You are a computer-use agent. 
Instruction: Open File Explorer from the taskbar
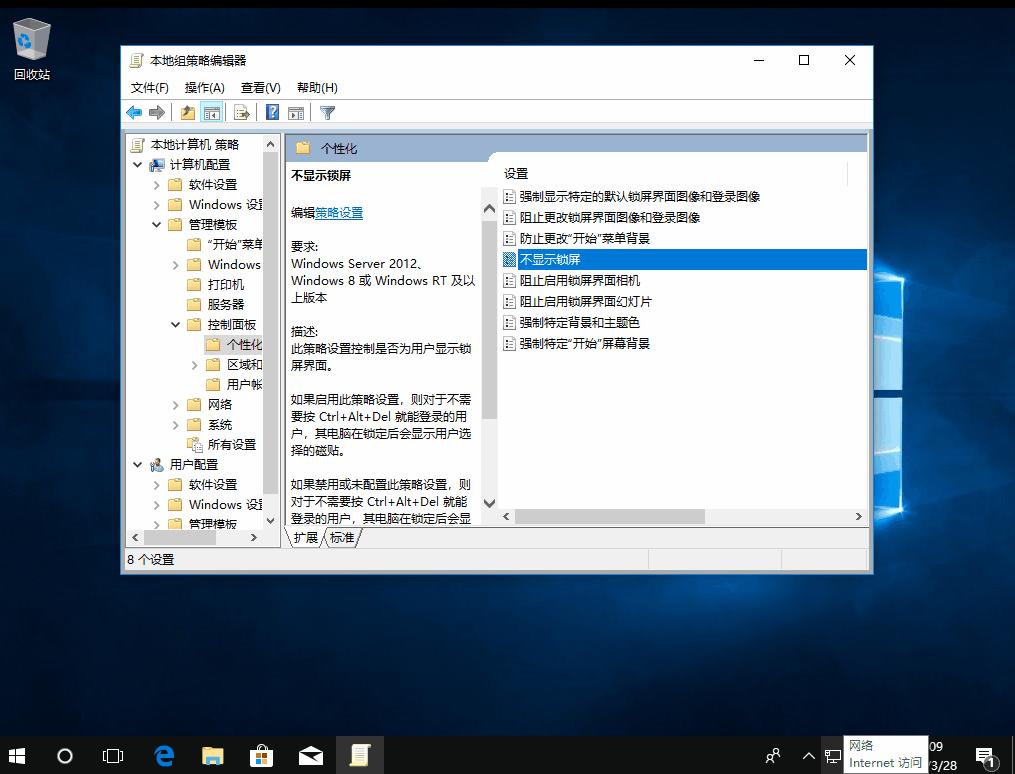coord(212,755)
